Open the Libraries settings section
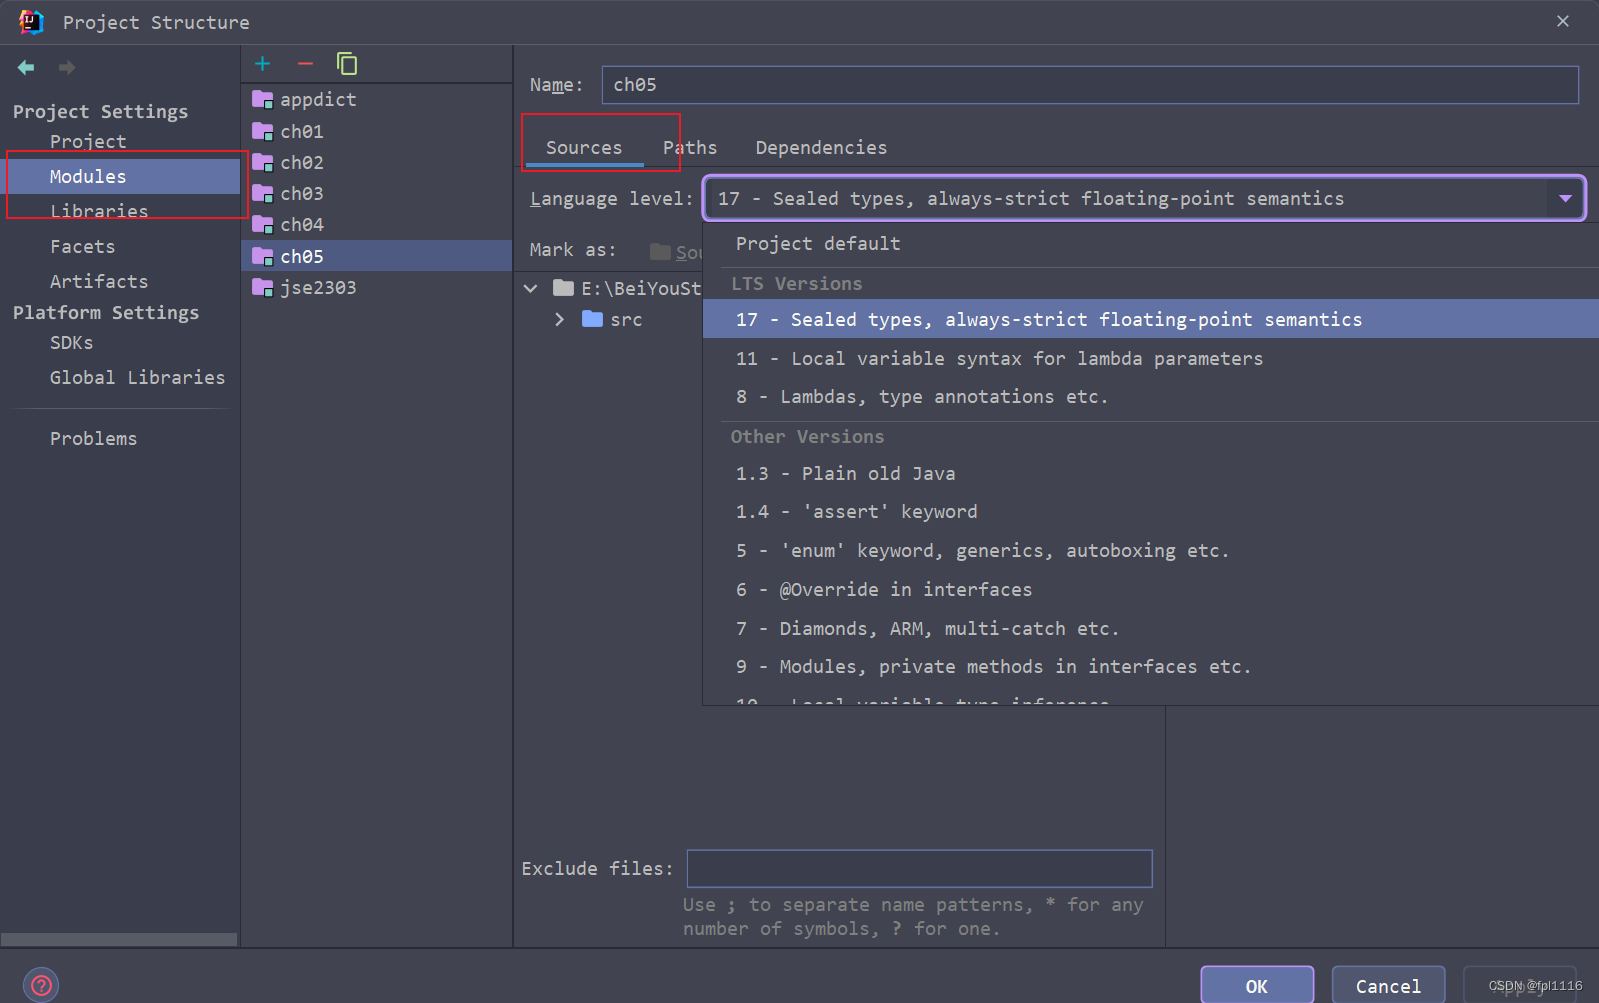Screen dimensions: 1599x1003 (x=99, y=211)
